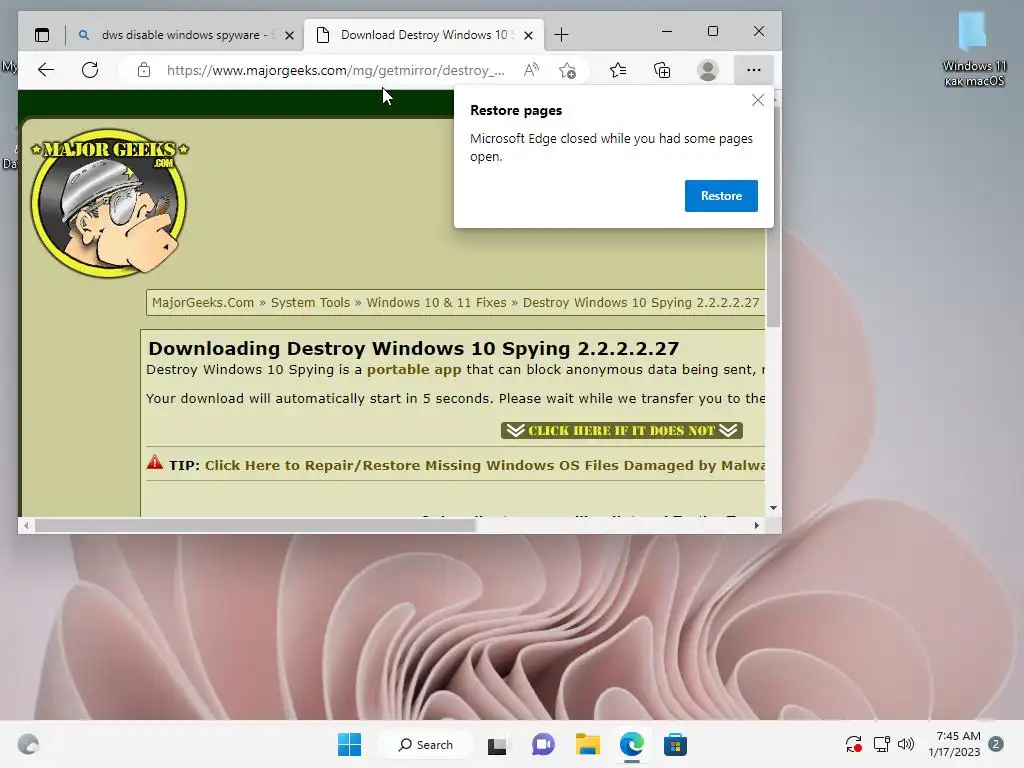The image size is (1024, 768).
Task: Open Repair/Restore Missing Windows OS Files tip
Action: (485, 466)
